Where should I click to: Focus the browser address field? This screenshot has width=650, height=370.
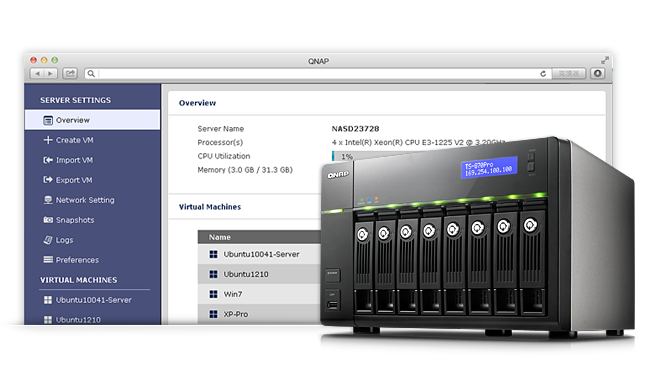pos(317,74)
